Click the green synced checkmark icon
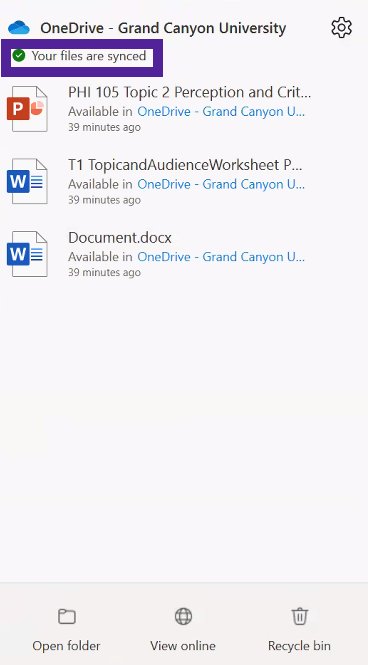This screenshot has width=368, height=665. [x=19, y=56]
